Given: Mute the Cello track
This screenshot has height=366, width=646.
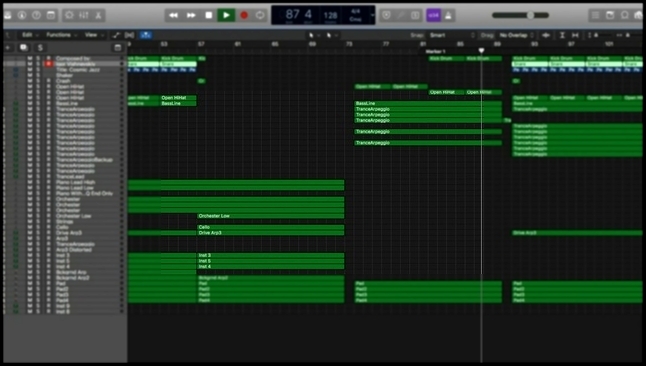Looking at the screenshot, I should [x=30, y=227].
